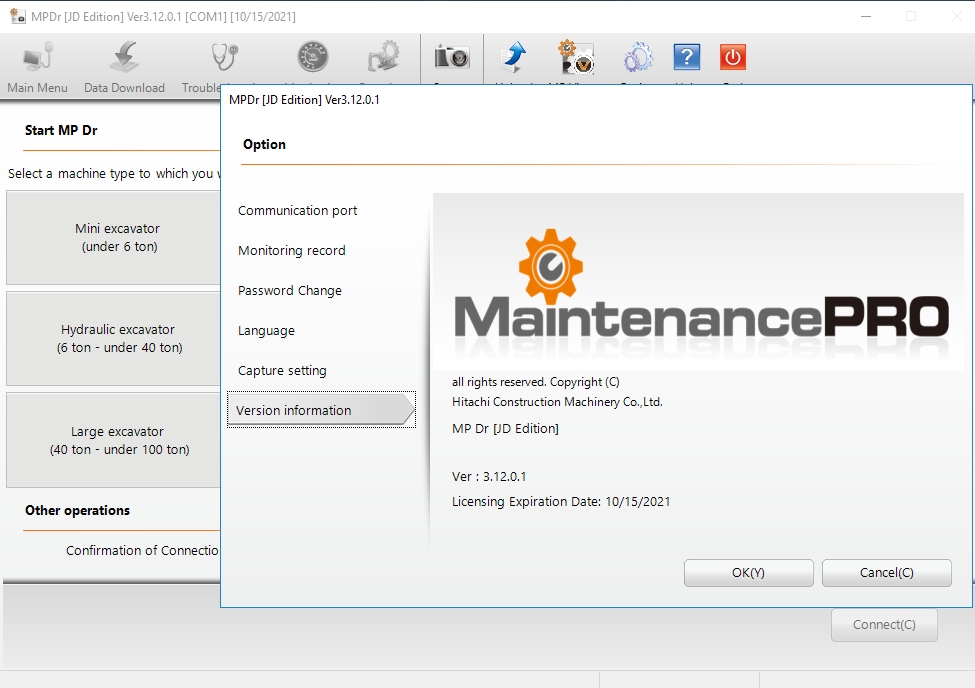Open the Capture setting option
This screenshot has height=688, width=975.
coord(282,370)
